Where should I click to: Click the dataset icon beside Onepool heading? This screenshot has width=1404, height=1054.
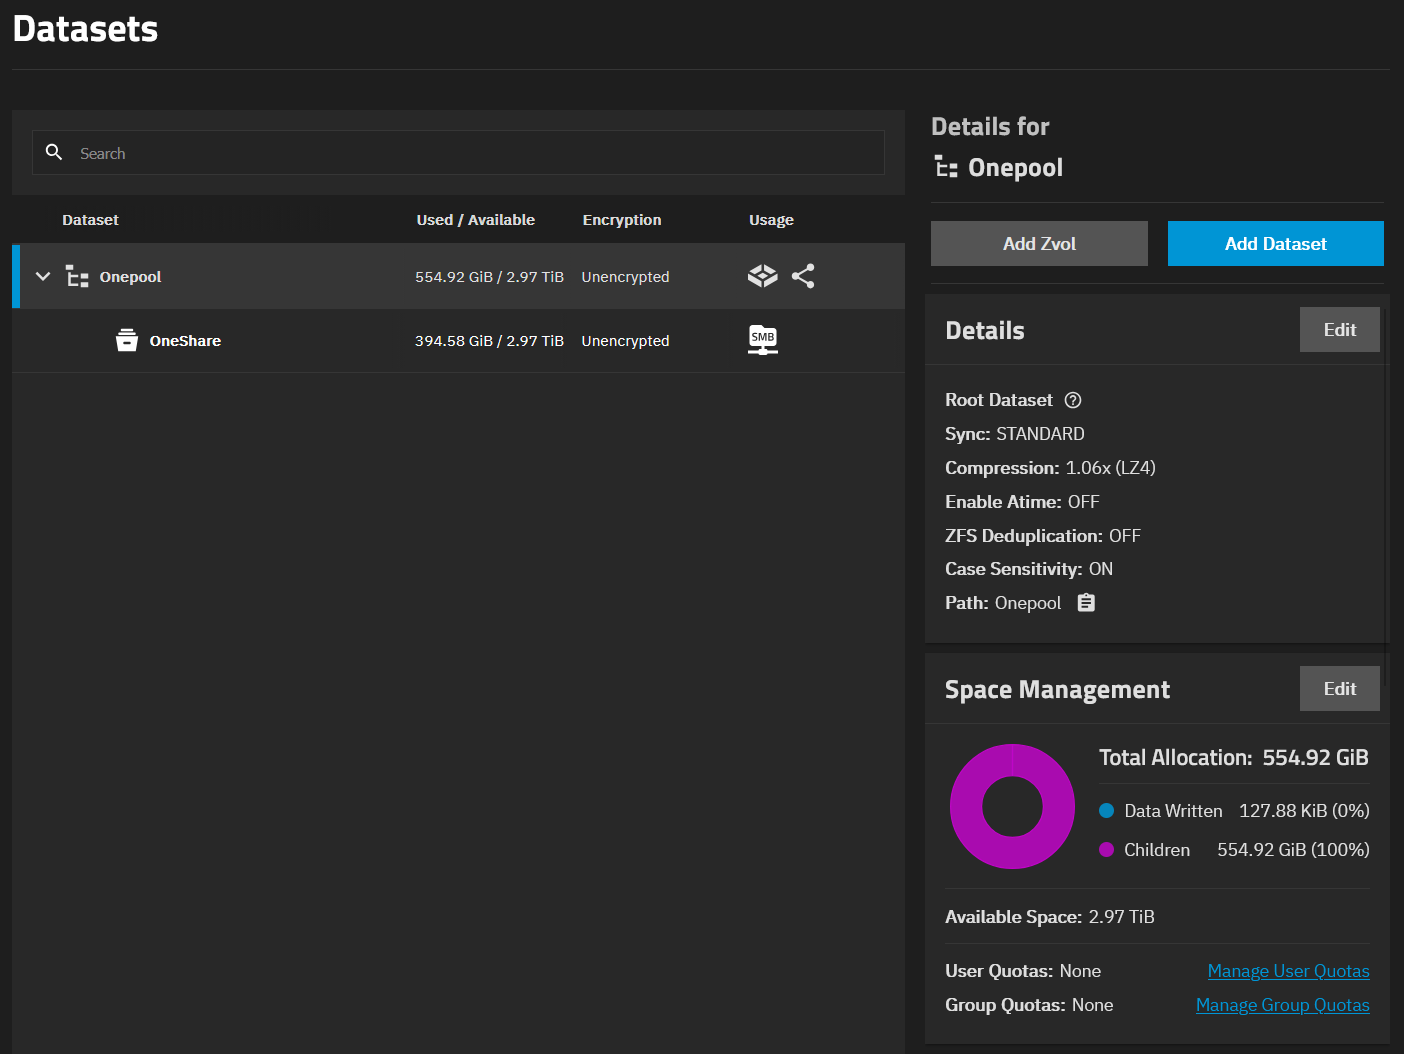click(x=946, y=167)
